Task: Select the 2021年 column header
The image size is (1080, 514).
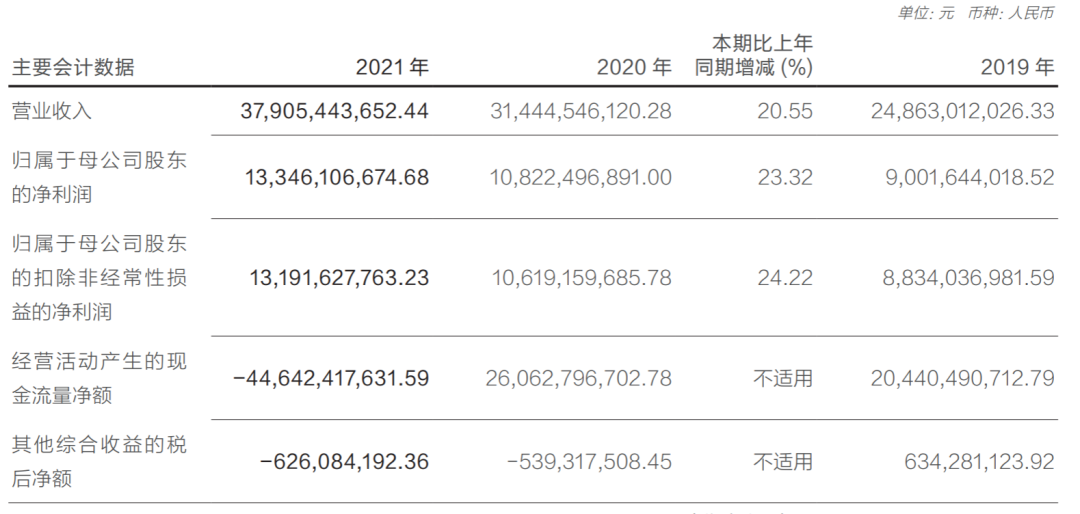Action: [x=392, y=68]
